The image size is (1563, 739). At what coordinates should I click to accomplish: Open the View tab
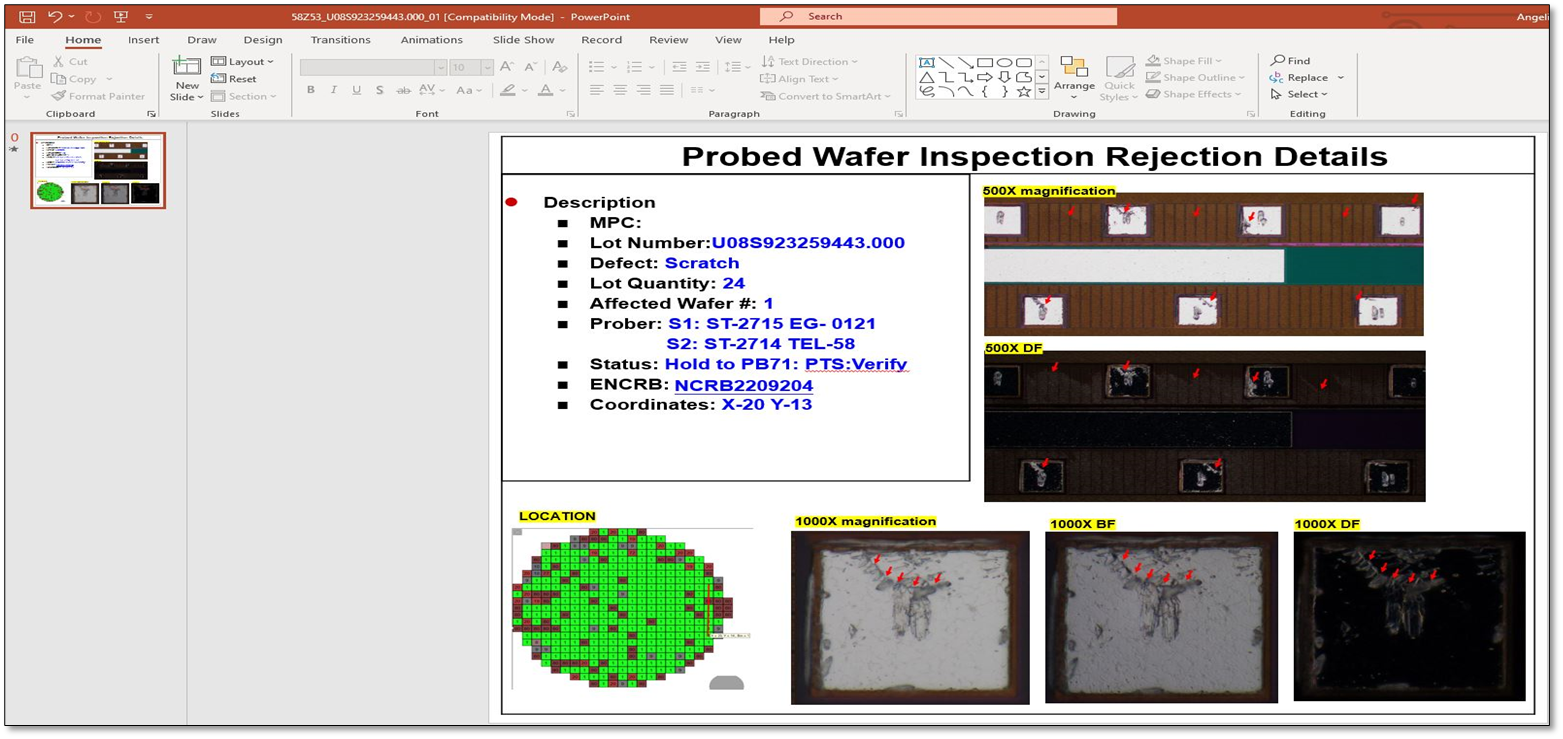click(728, 40)
